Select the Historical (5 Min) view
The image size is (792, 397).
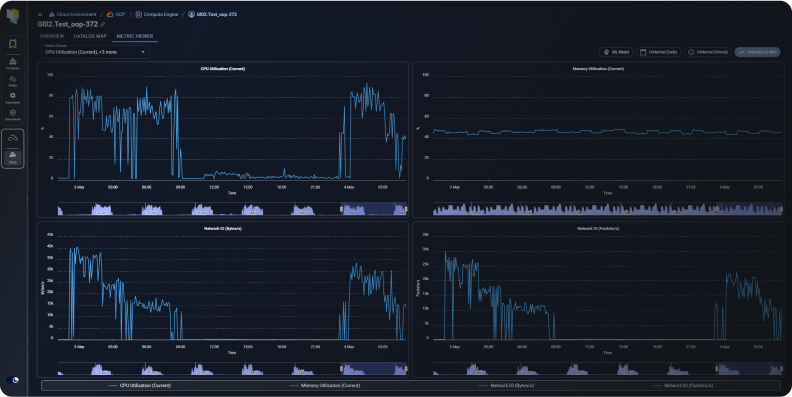click(757, 52)
